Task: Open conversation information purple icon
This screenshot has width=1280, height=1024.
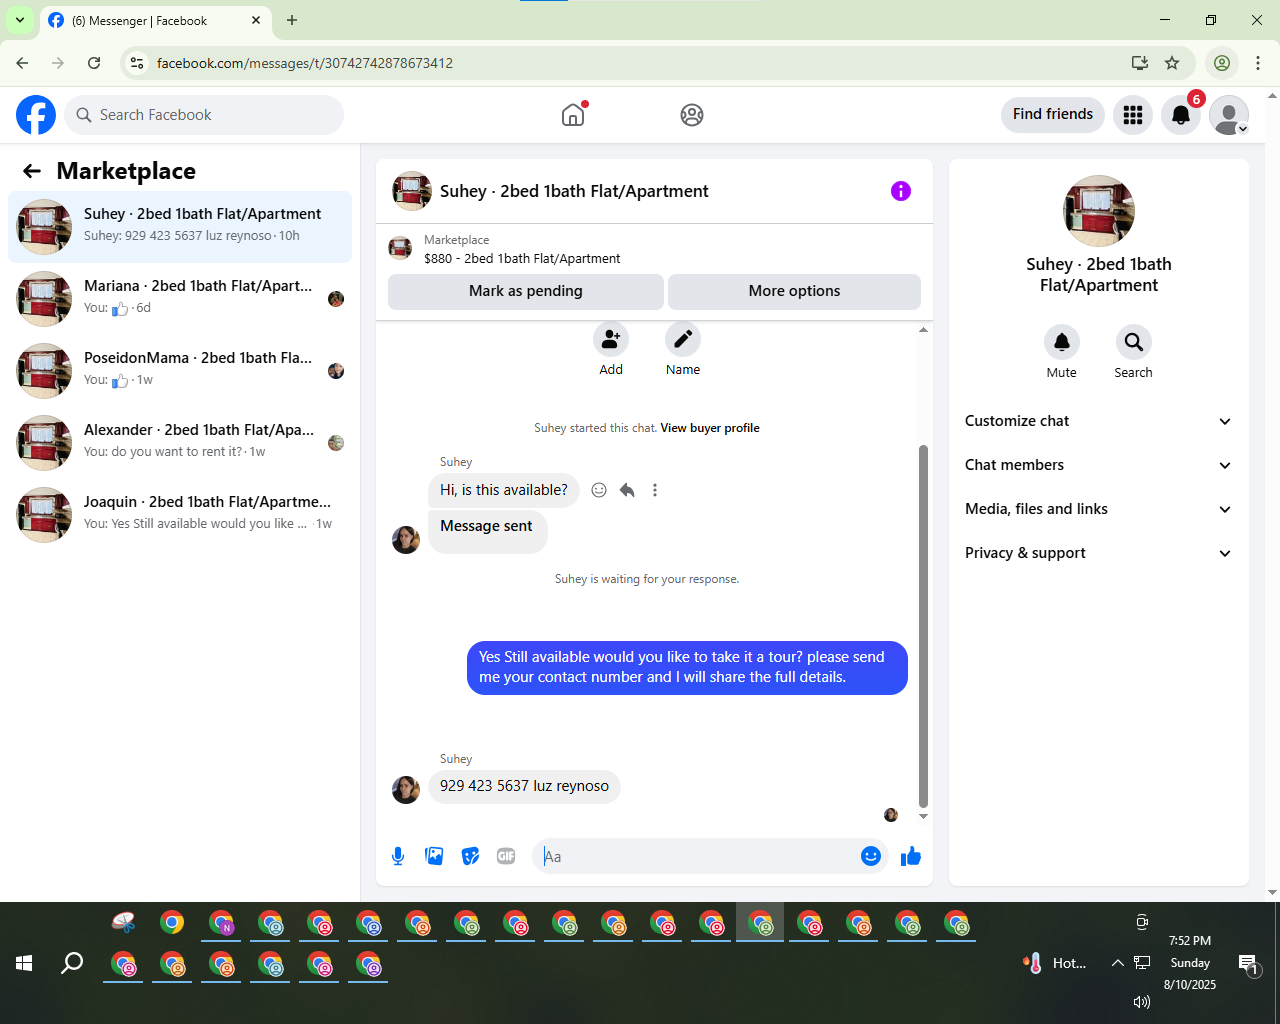Action: (901, 191)
